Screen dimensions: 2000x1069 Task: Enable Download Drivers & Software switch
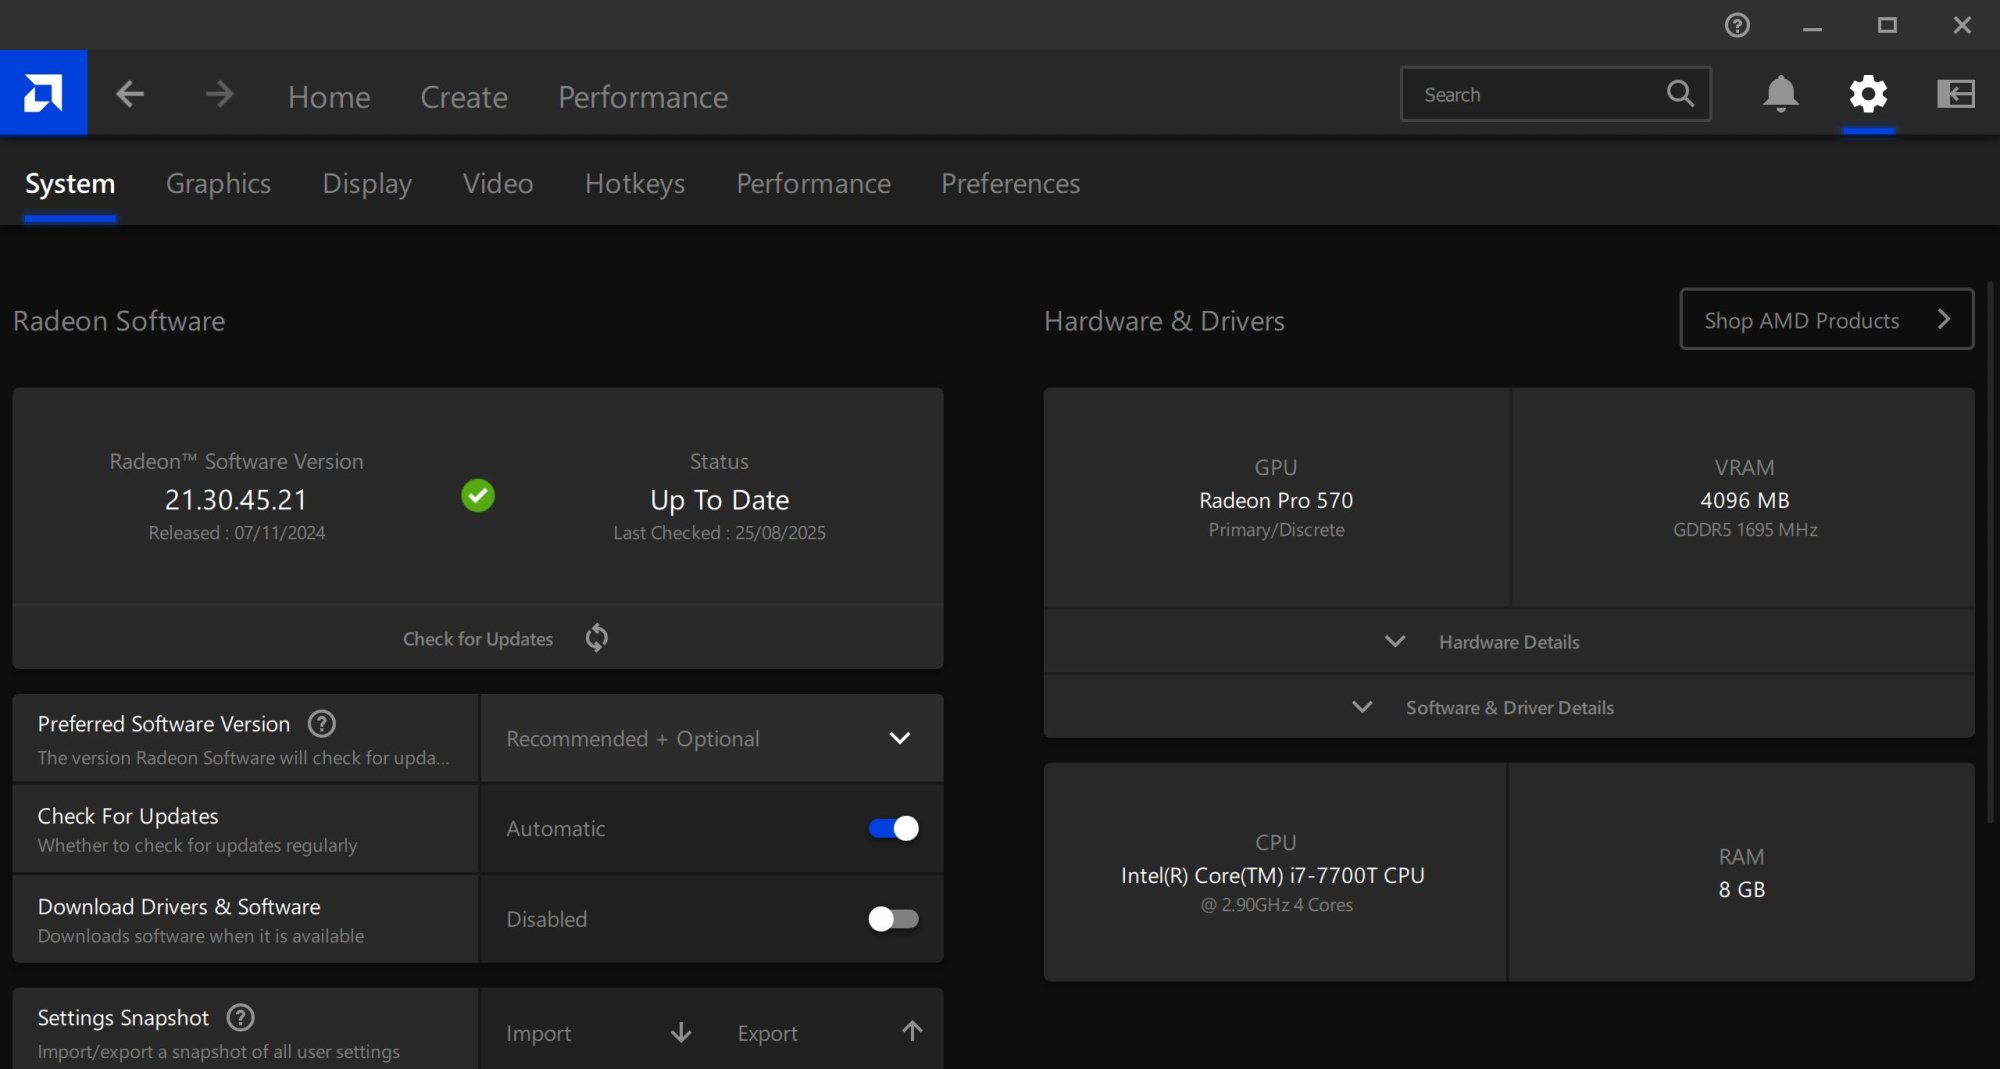click(893, 919)
